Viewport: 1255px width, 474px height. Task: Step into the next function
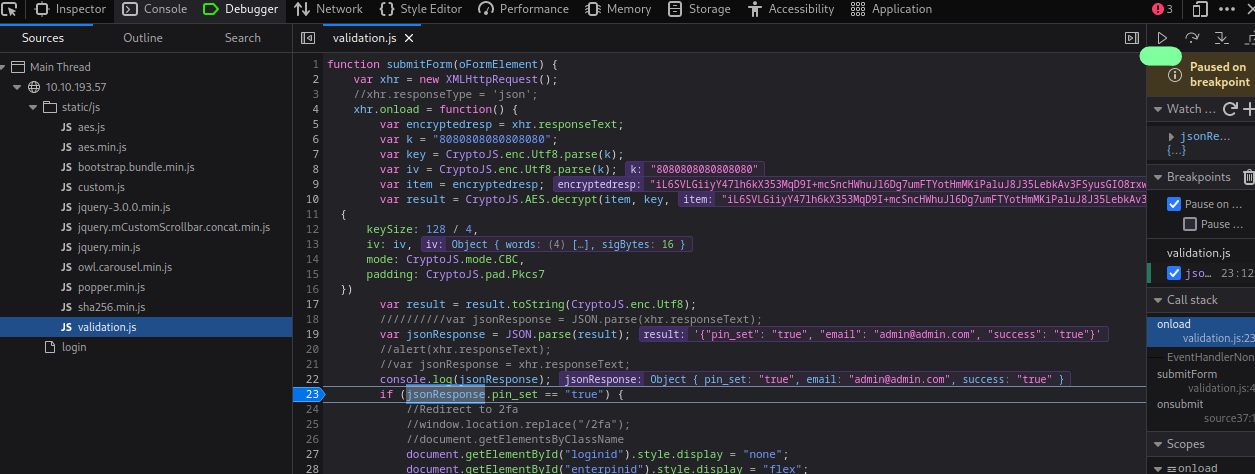[x=1221, y=38]
